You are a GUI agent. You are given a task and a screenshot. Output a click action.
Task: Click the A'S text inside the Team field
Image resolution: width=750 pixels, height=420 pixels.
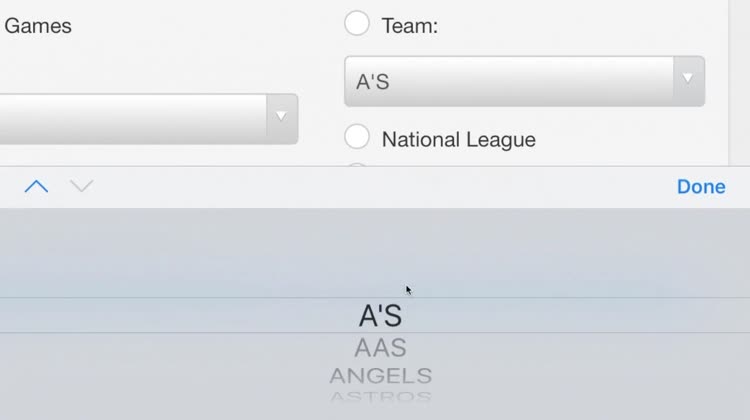[x=373, y=82]
